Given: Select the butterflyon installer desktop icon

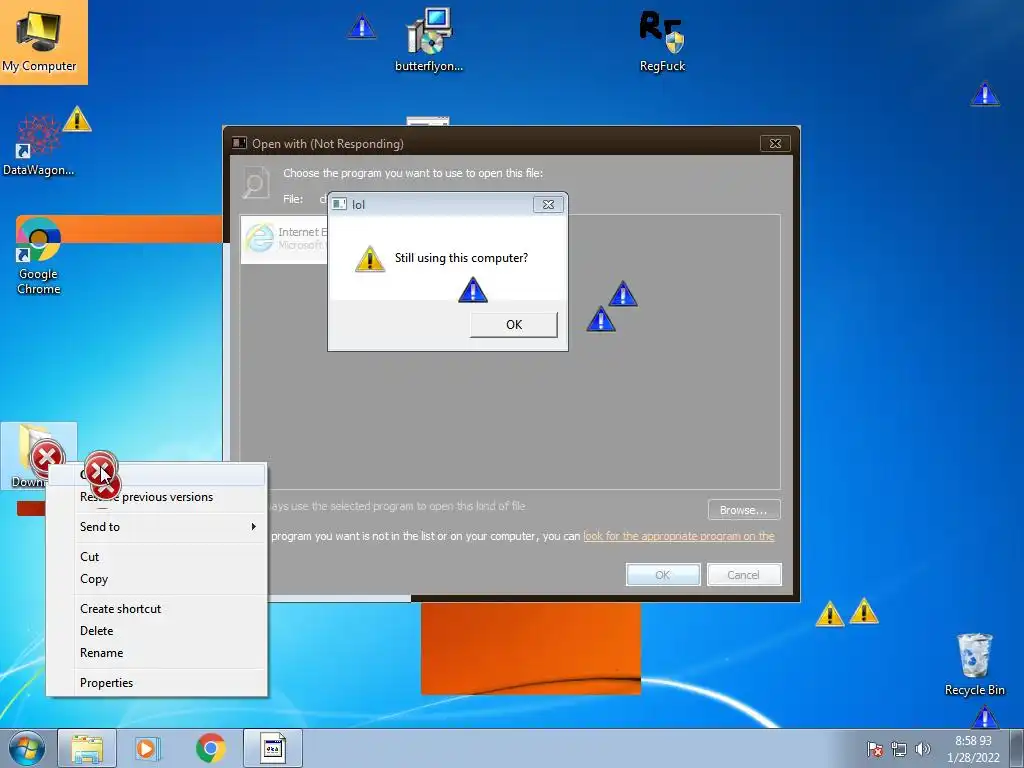Looking at the screenshot, I should tap(428, 39).
